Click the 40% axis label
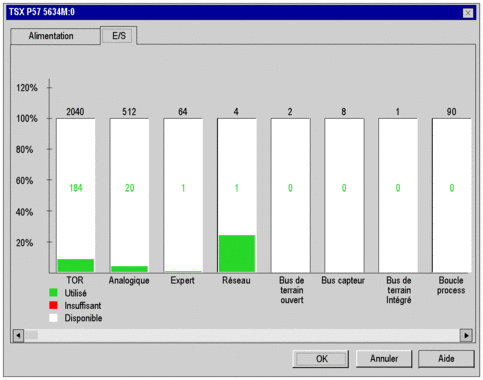Image resolution: width=483 pixels, height=380 pixels. 25,212
